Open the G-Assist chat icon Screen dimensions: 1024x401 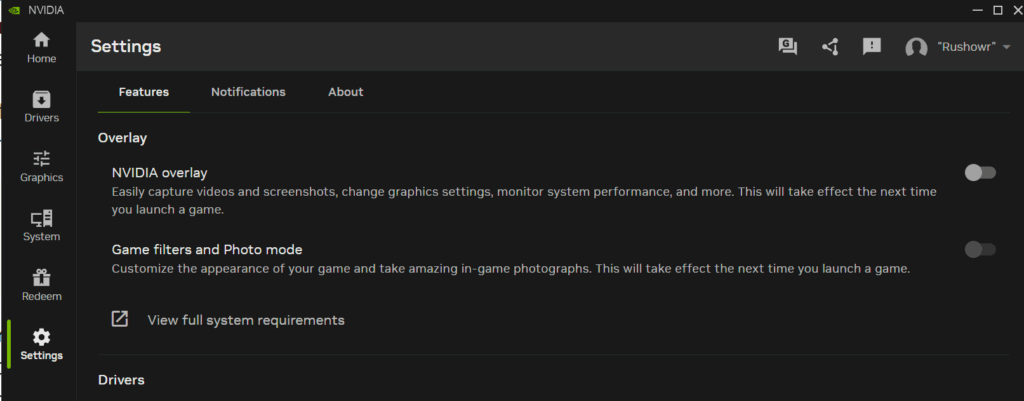click(788, 46)
